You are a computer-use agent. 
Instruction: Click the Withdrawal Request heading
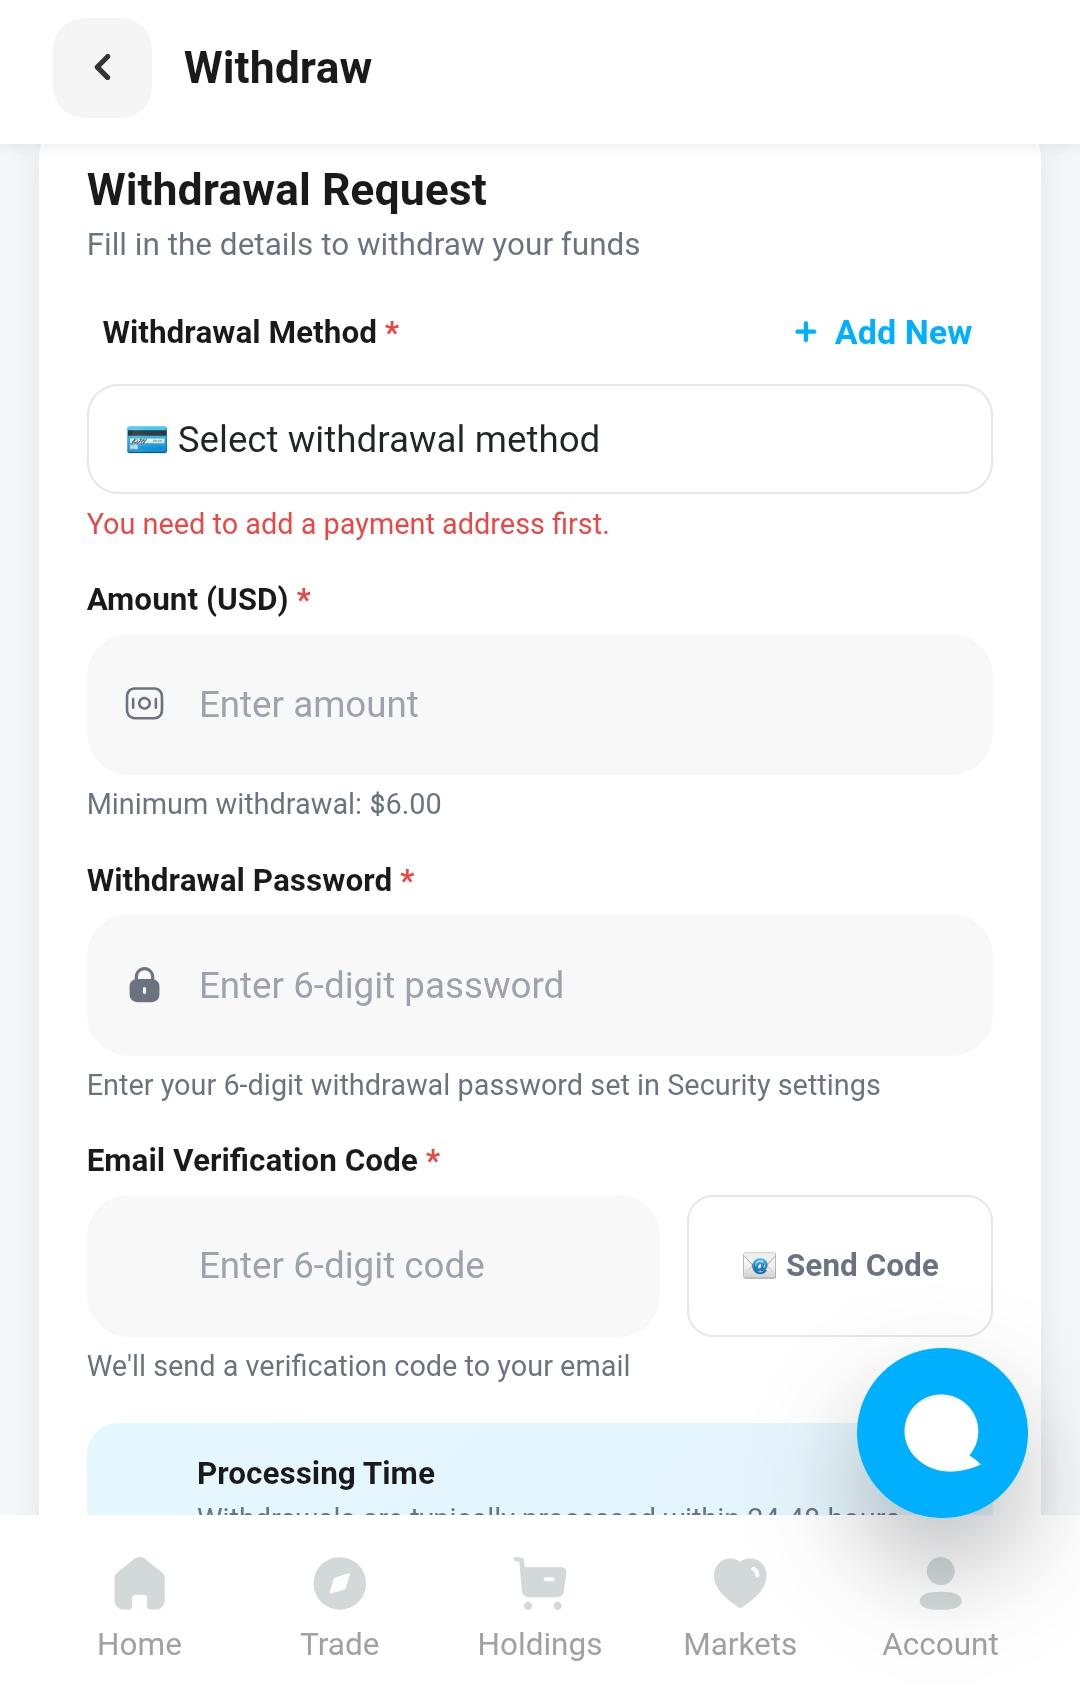[287, 190]
